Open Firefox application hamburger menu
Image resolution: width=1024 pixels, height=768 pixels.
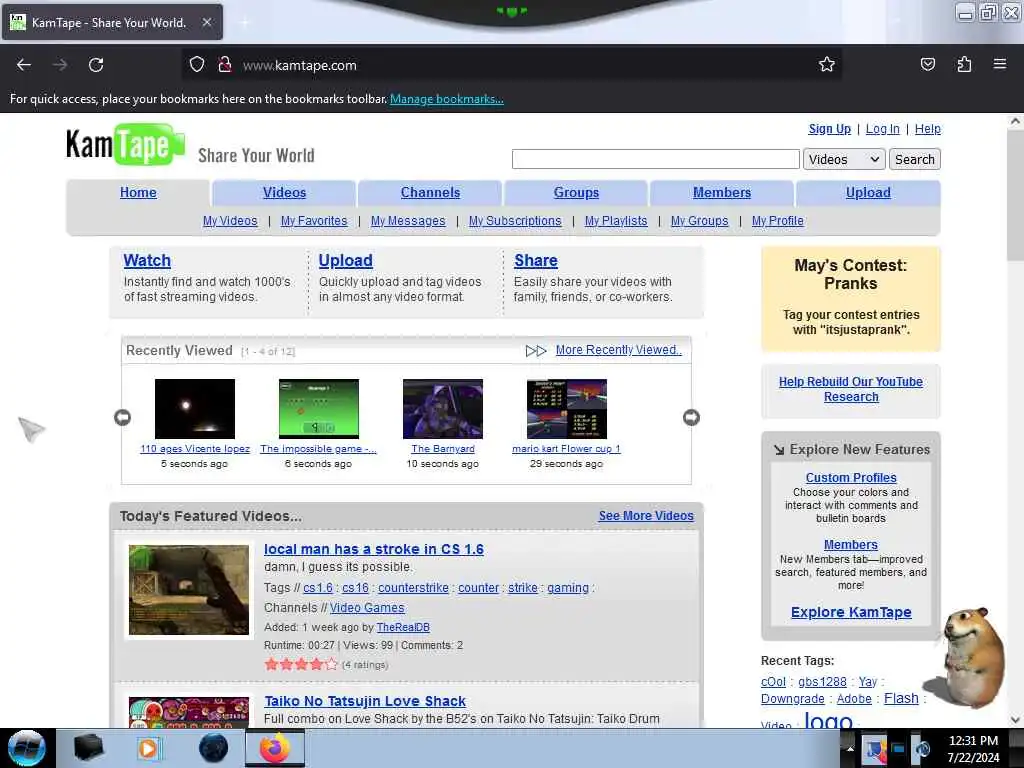click(999, 64)
